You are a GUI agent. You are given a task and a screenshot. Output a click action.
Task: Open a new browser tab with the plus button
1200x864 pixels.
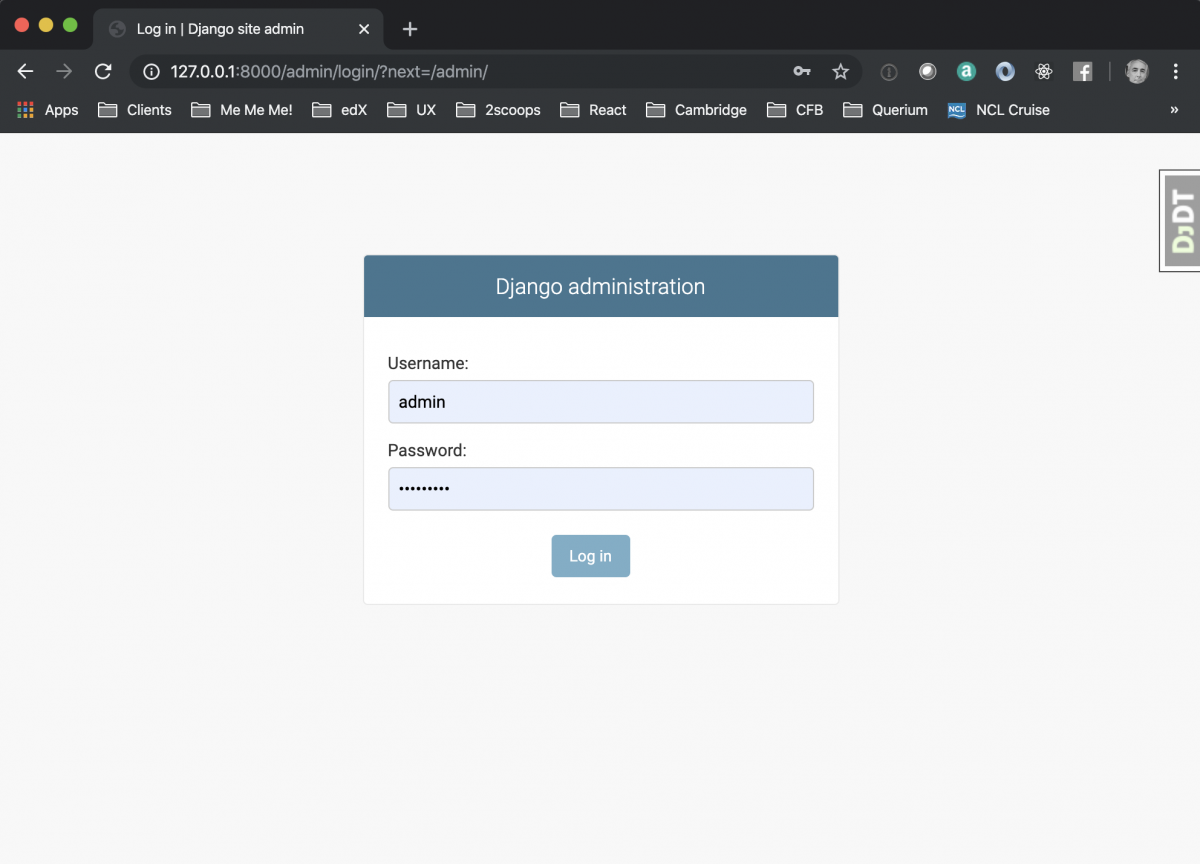(409, 28)
